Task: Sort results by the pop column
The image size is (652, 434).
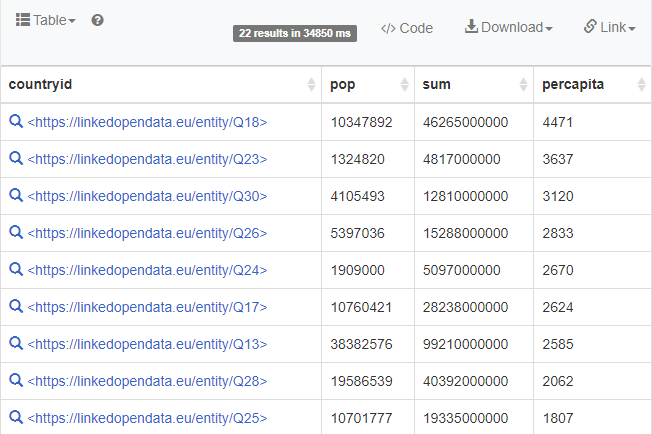Action: click(367, 85)
